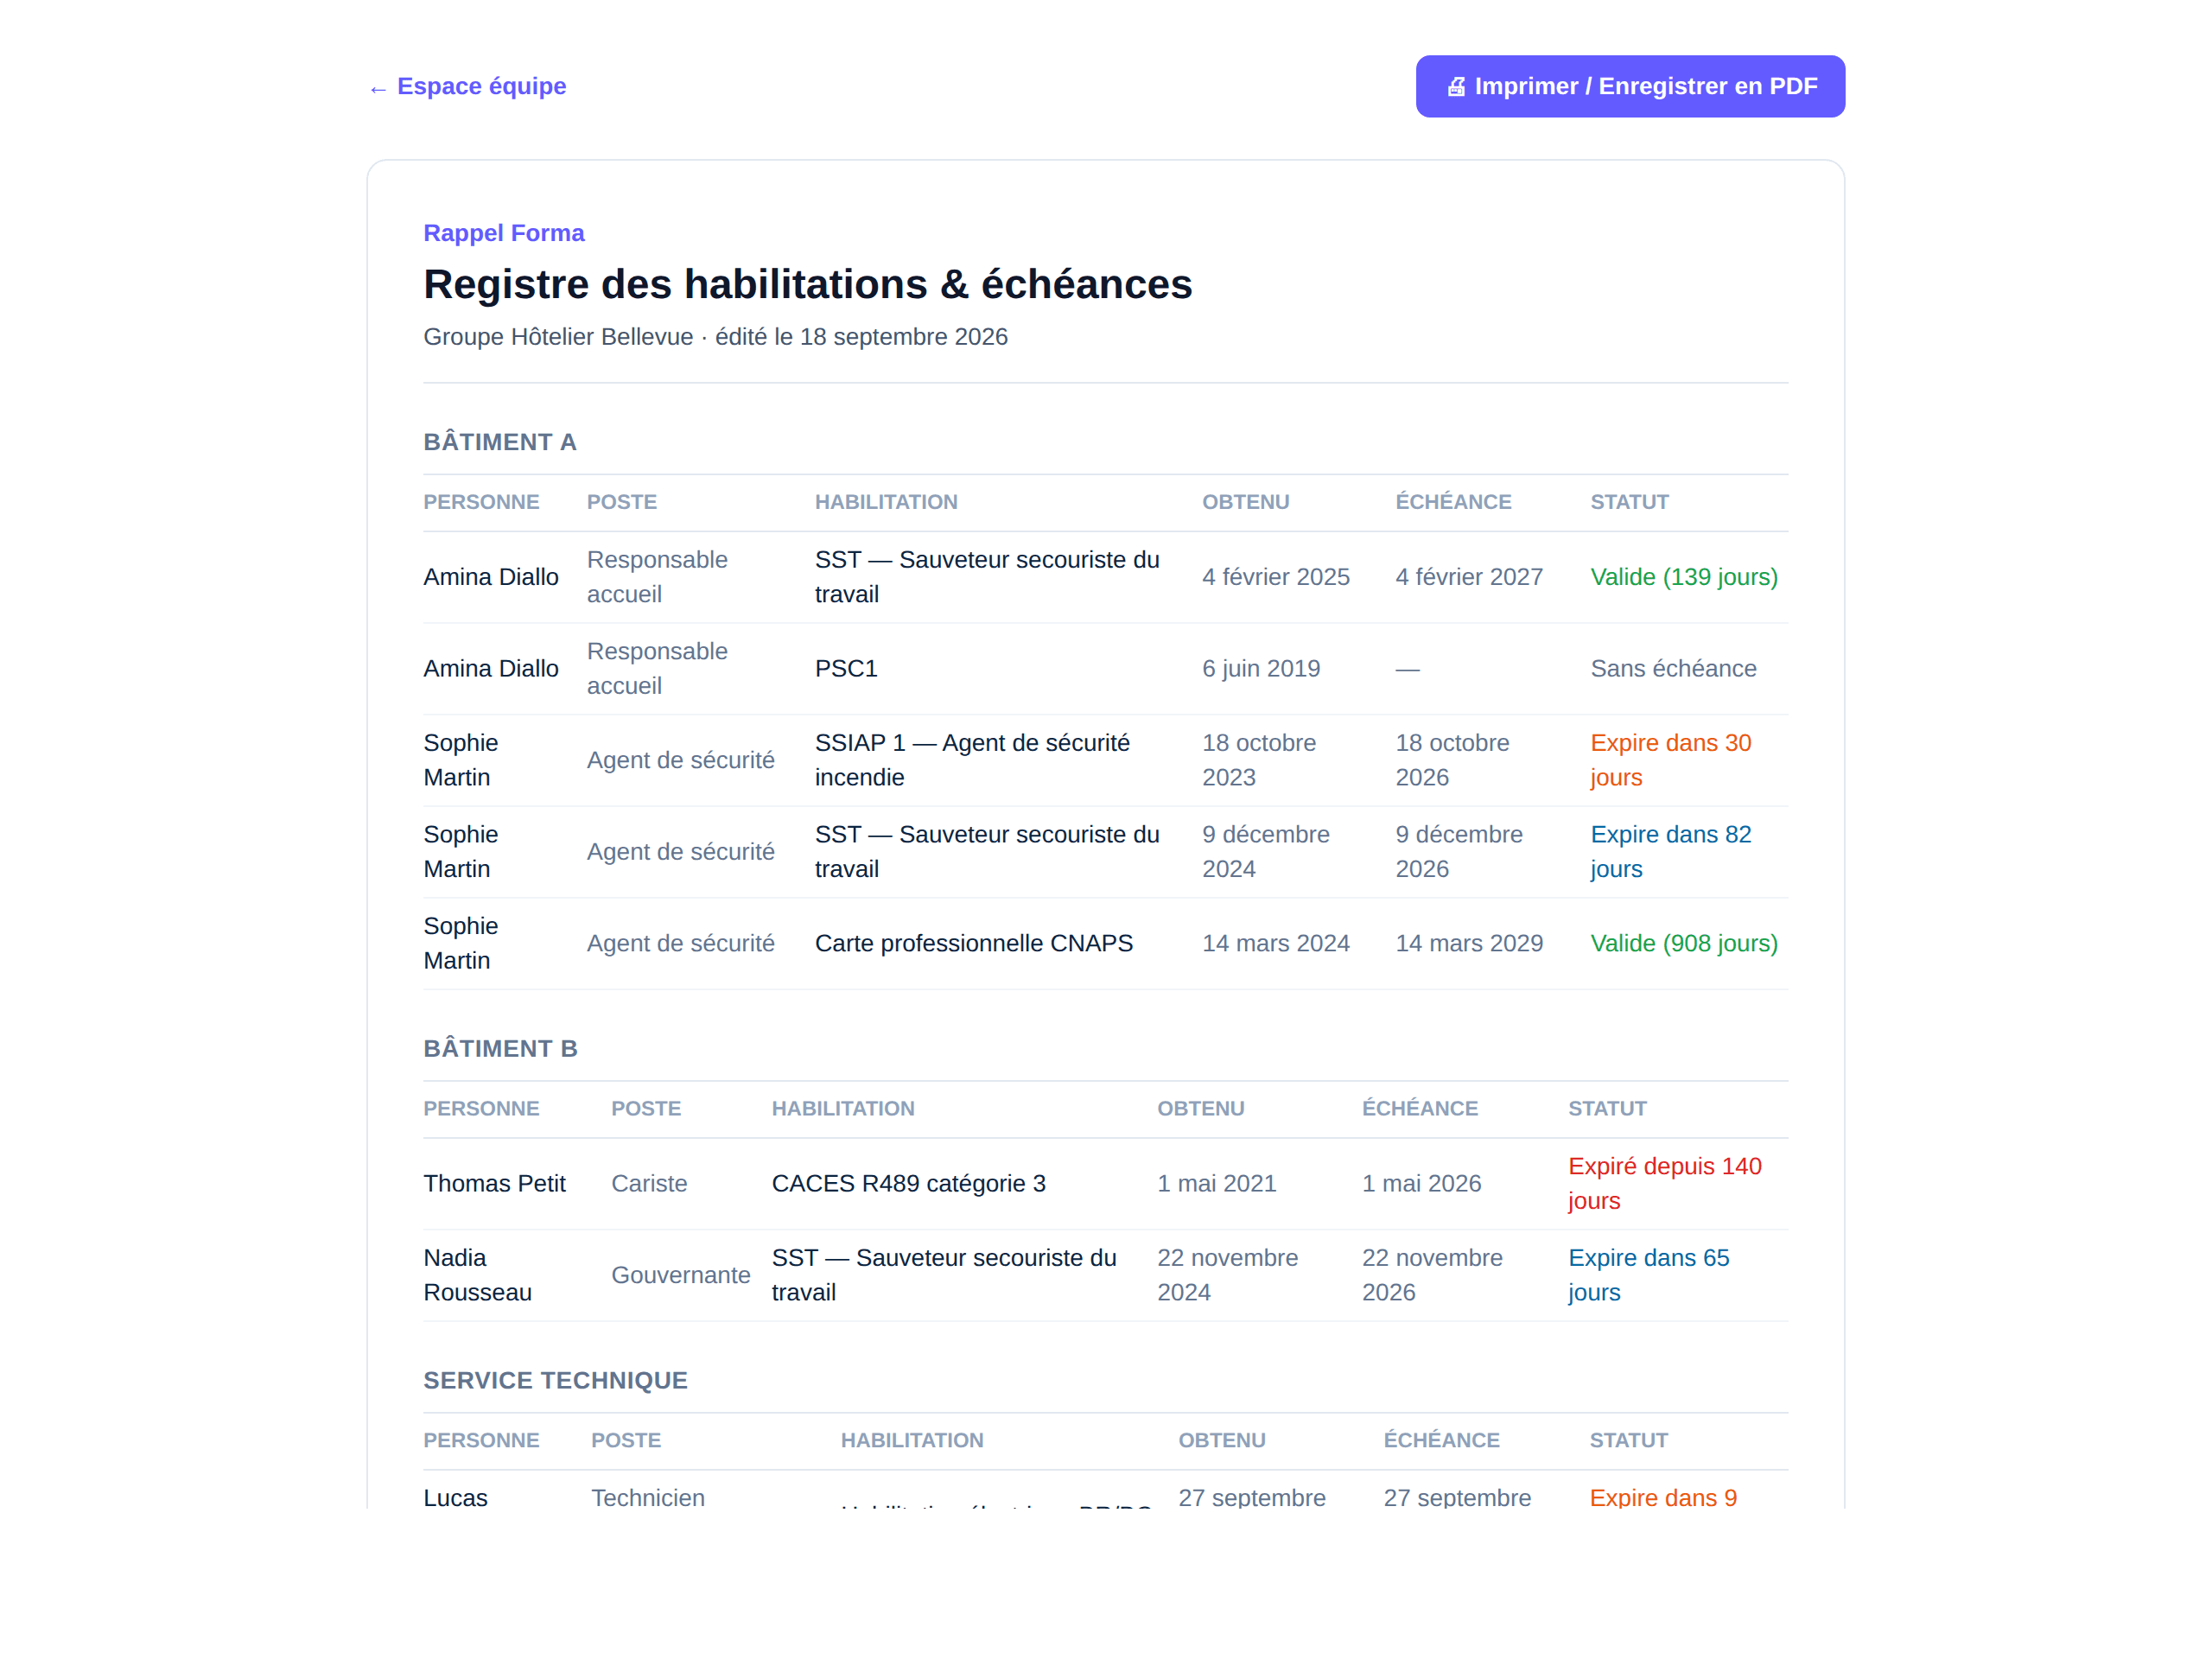Viewport: 2212px width, 1659px height.
Task: Click Amina Diallo in the PSC1 row
Action: [x=491, y=669]
